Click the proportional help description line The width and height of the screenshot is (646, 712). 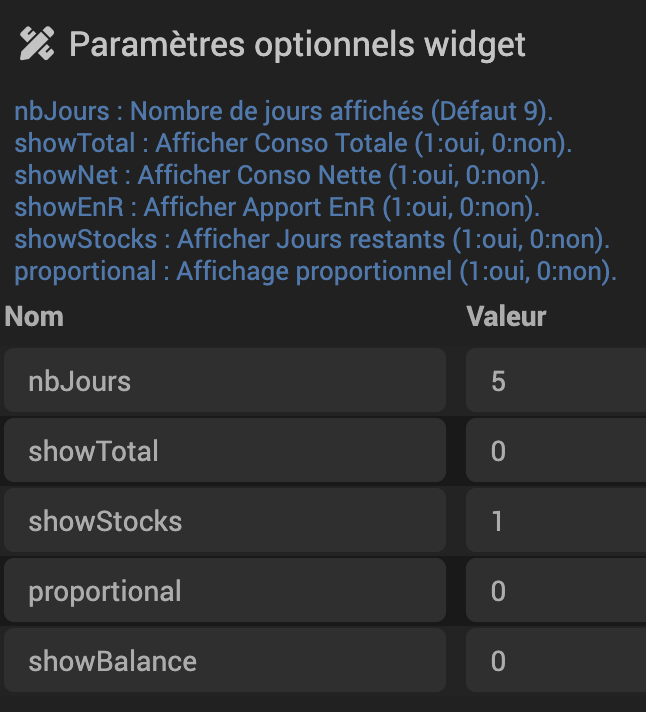(x=315, y=271)
